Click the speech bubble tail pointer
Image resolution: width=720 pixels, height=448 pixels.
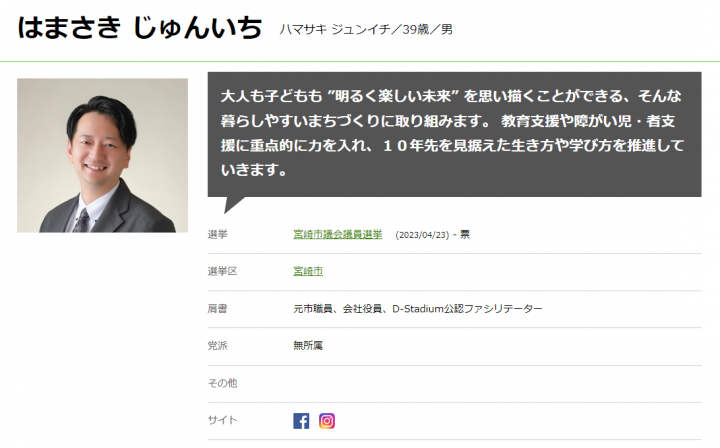pyautogui.click(x=233, y=205)
